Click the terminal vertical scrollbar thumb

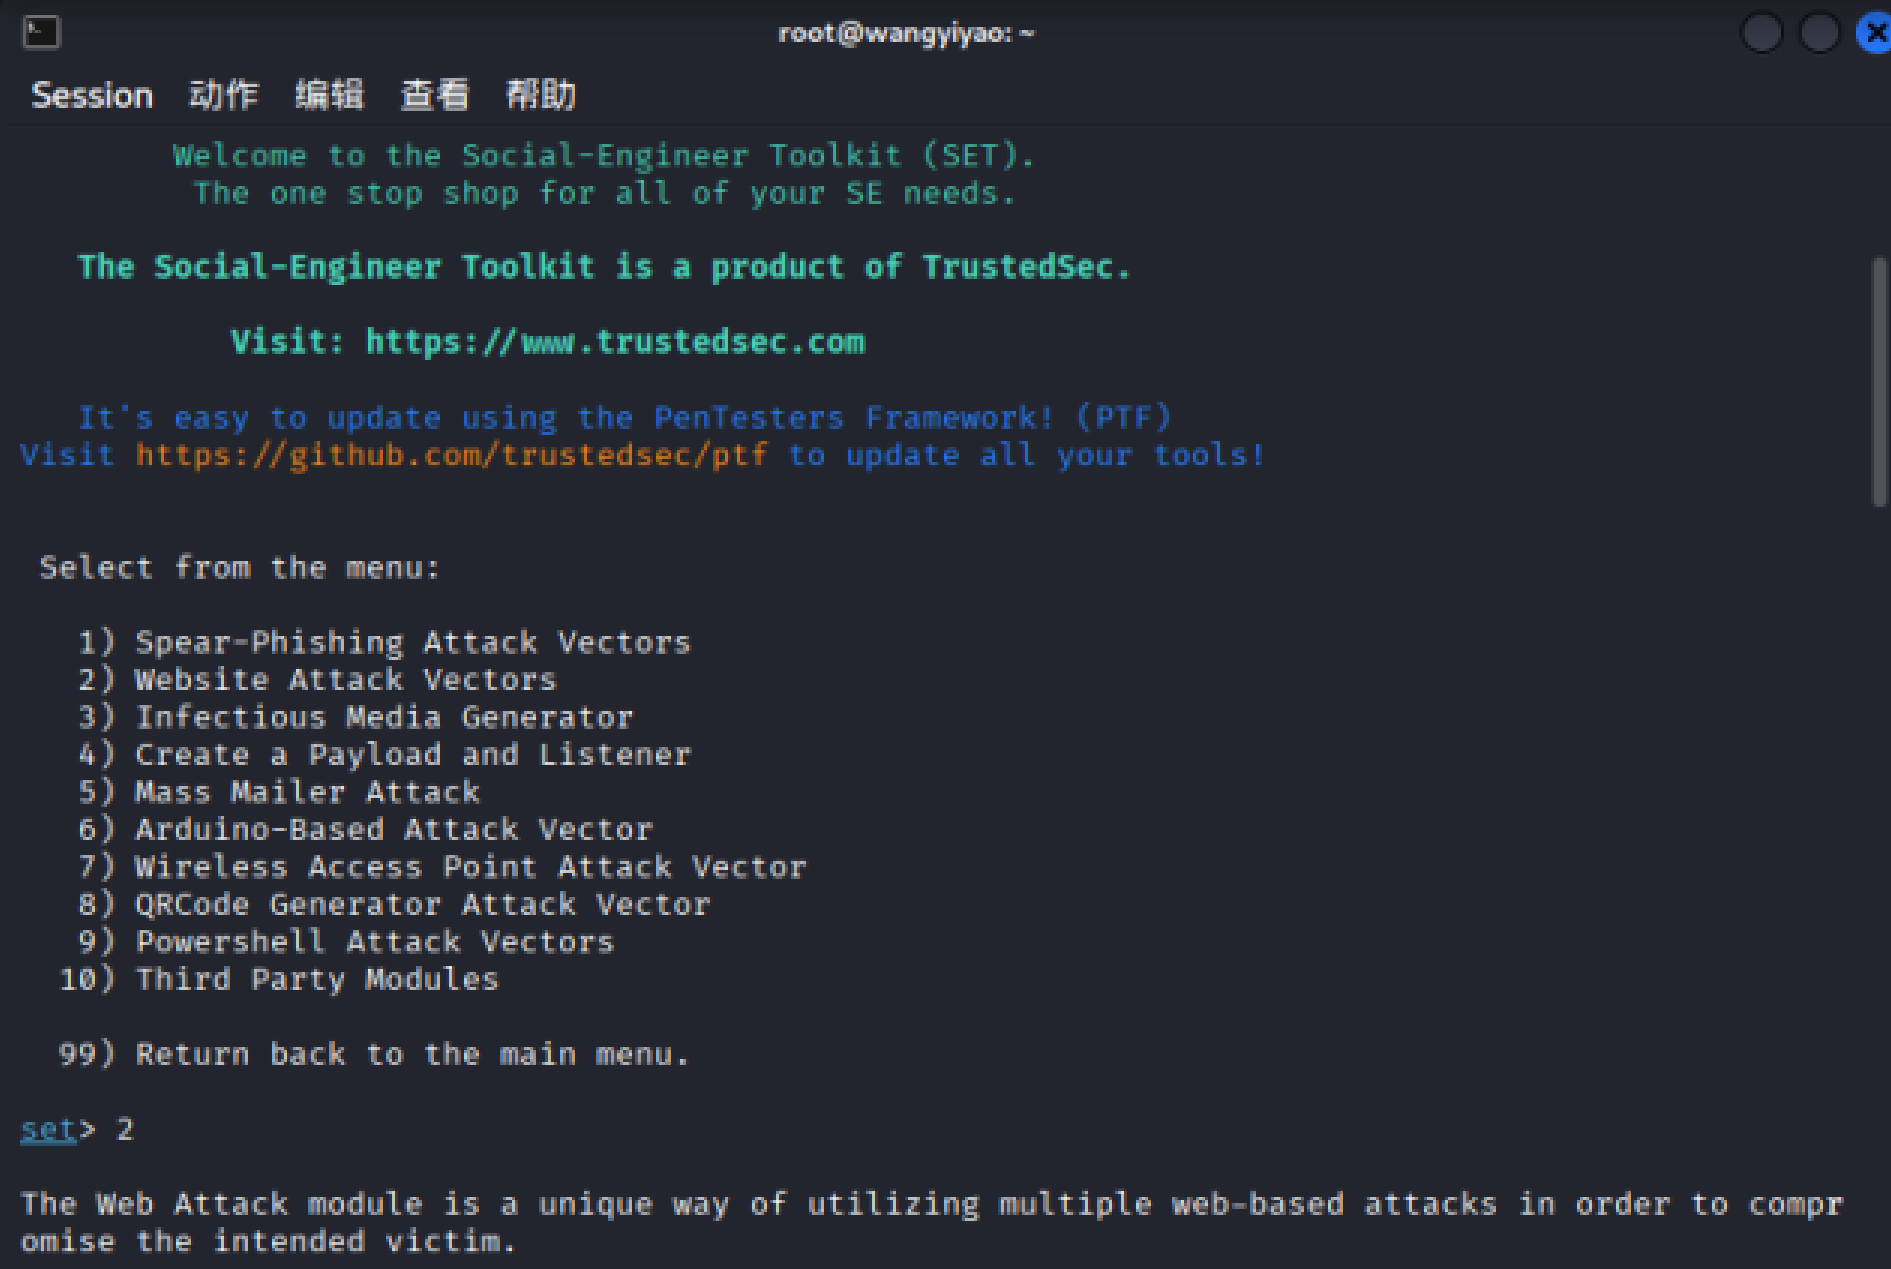click(1878, 380)
